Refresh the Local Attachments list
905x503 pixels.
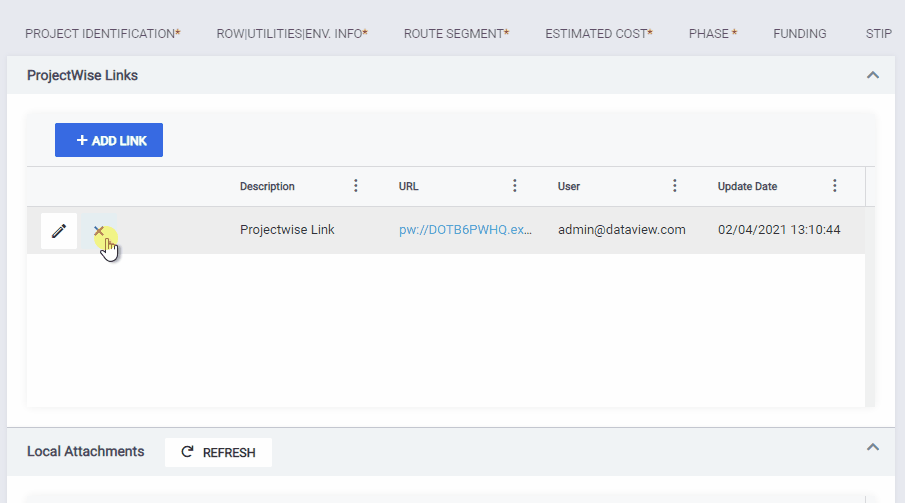coord(218,452)
